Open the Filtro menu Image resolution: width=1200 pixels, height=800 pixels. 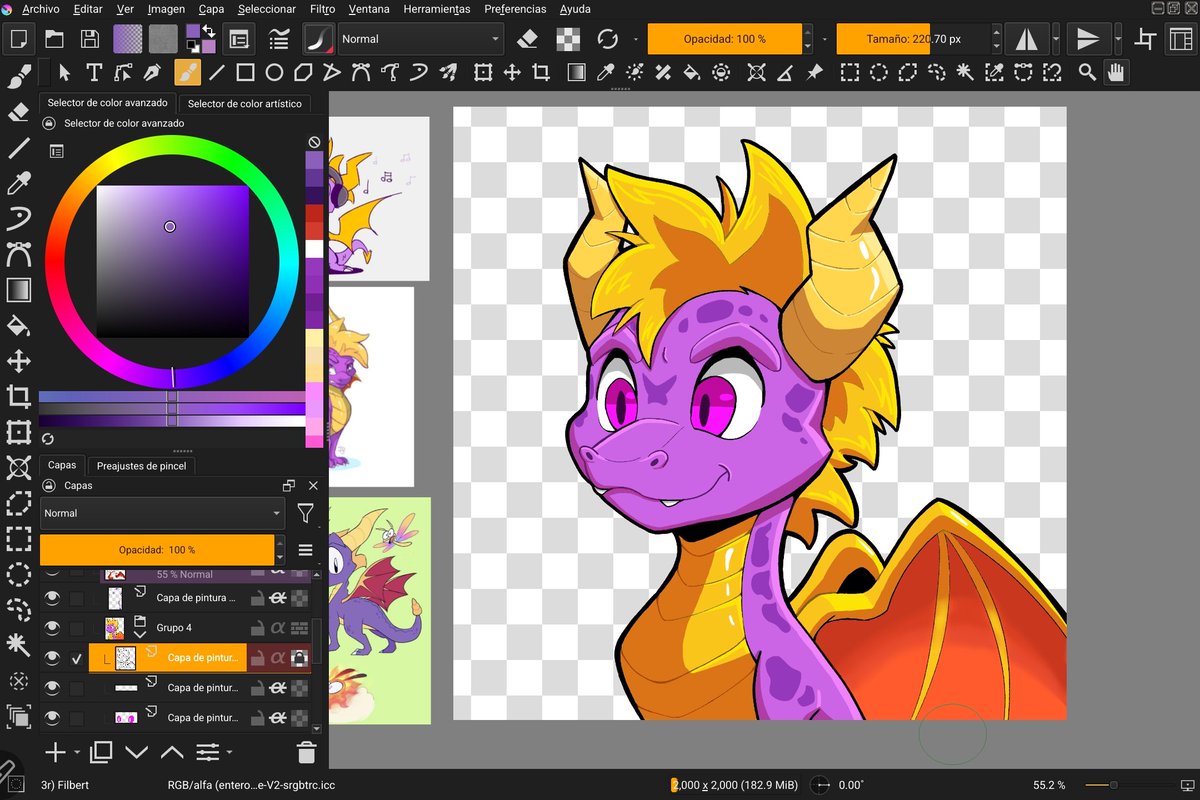322,9
